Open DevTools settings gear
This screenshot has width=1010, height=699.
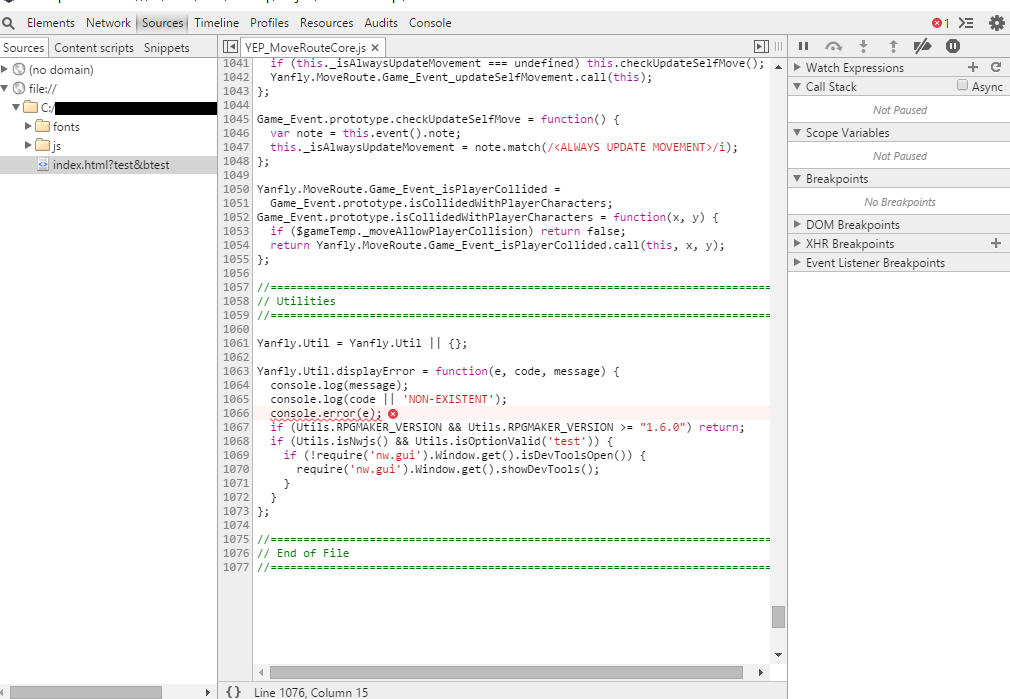tap(996, 23)
